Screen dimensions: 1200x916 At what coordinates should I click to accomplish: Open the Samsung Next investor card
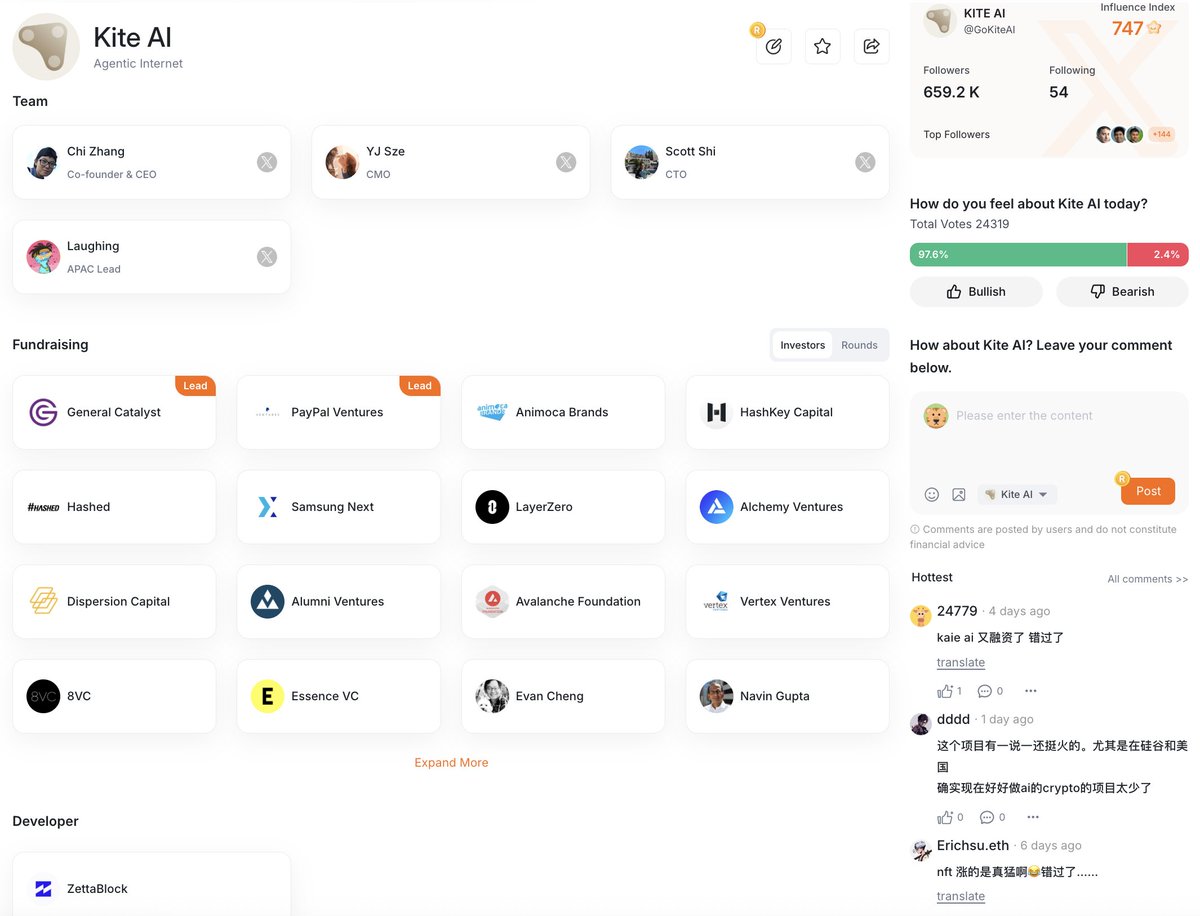(x=338, y=507)
